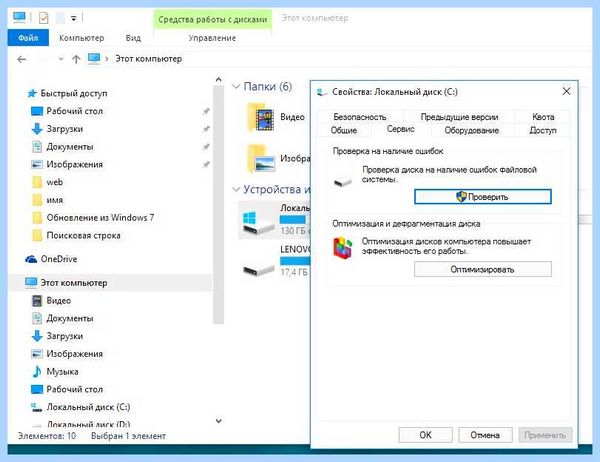Viewport: 600px width, 462px height.
Task: Select Изображения under Этот компьютер
Action: 75,354
